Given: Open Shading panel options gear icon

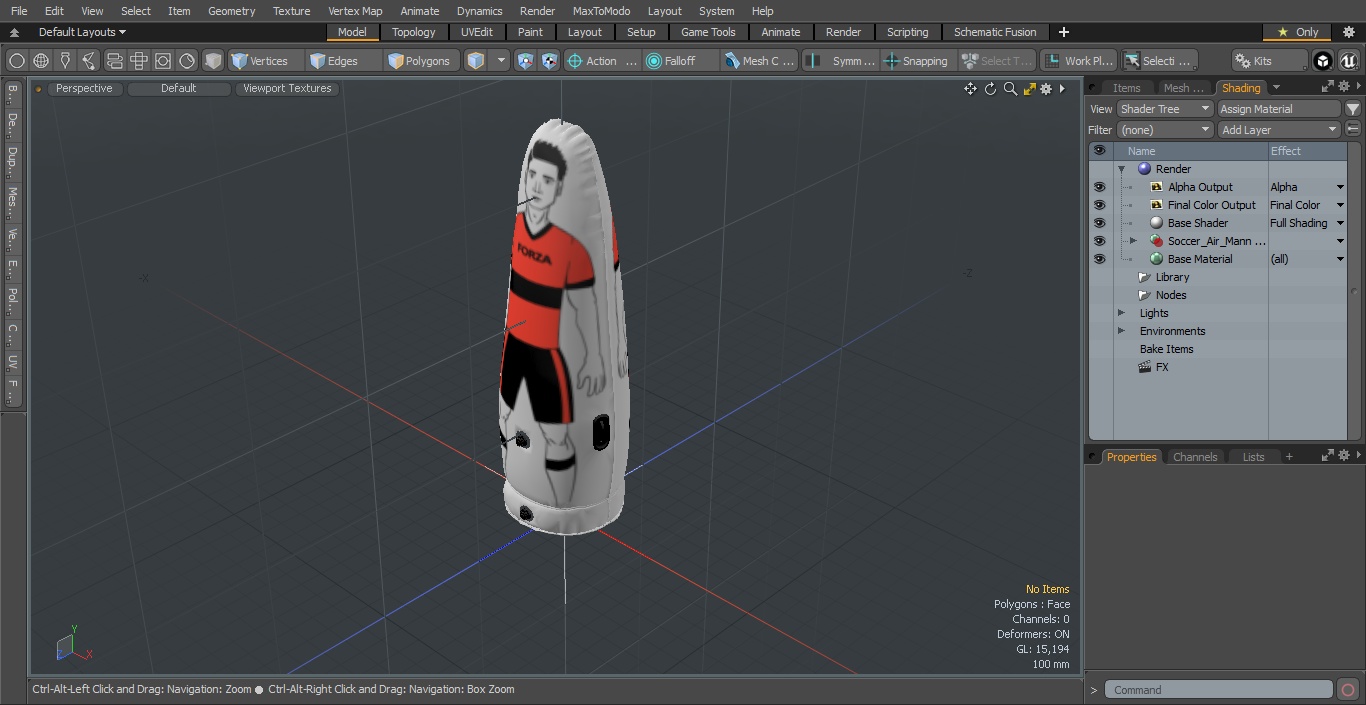Looking at the screenshot, I should 1343,87.
